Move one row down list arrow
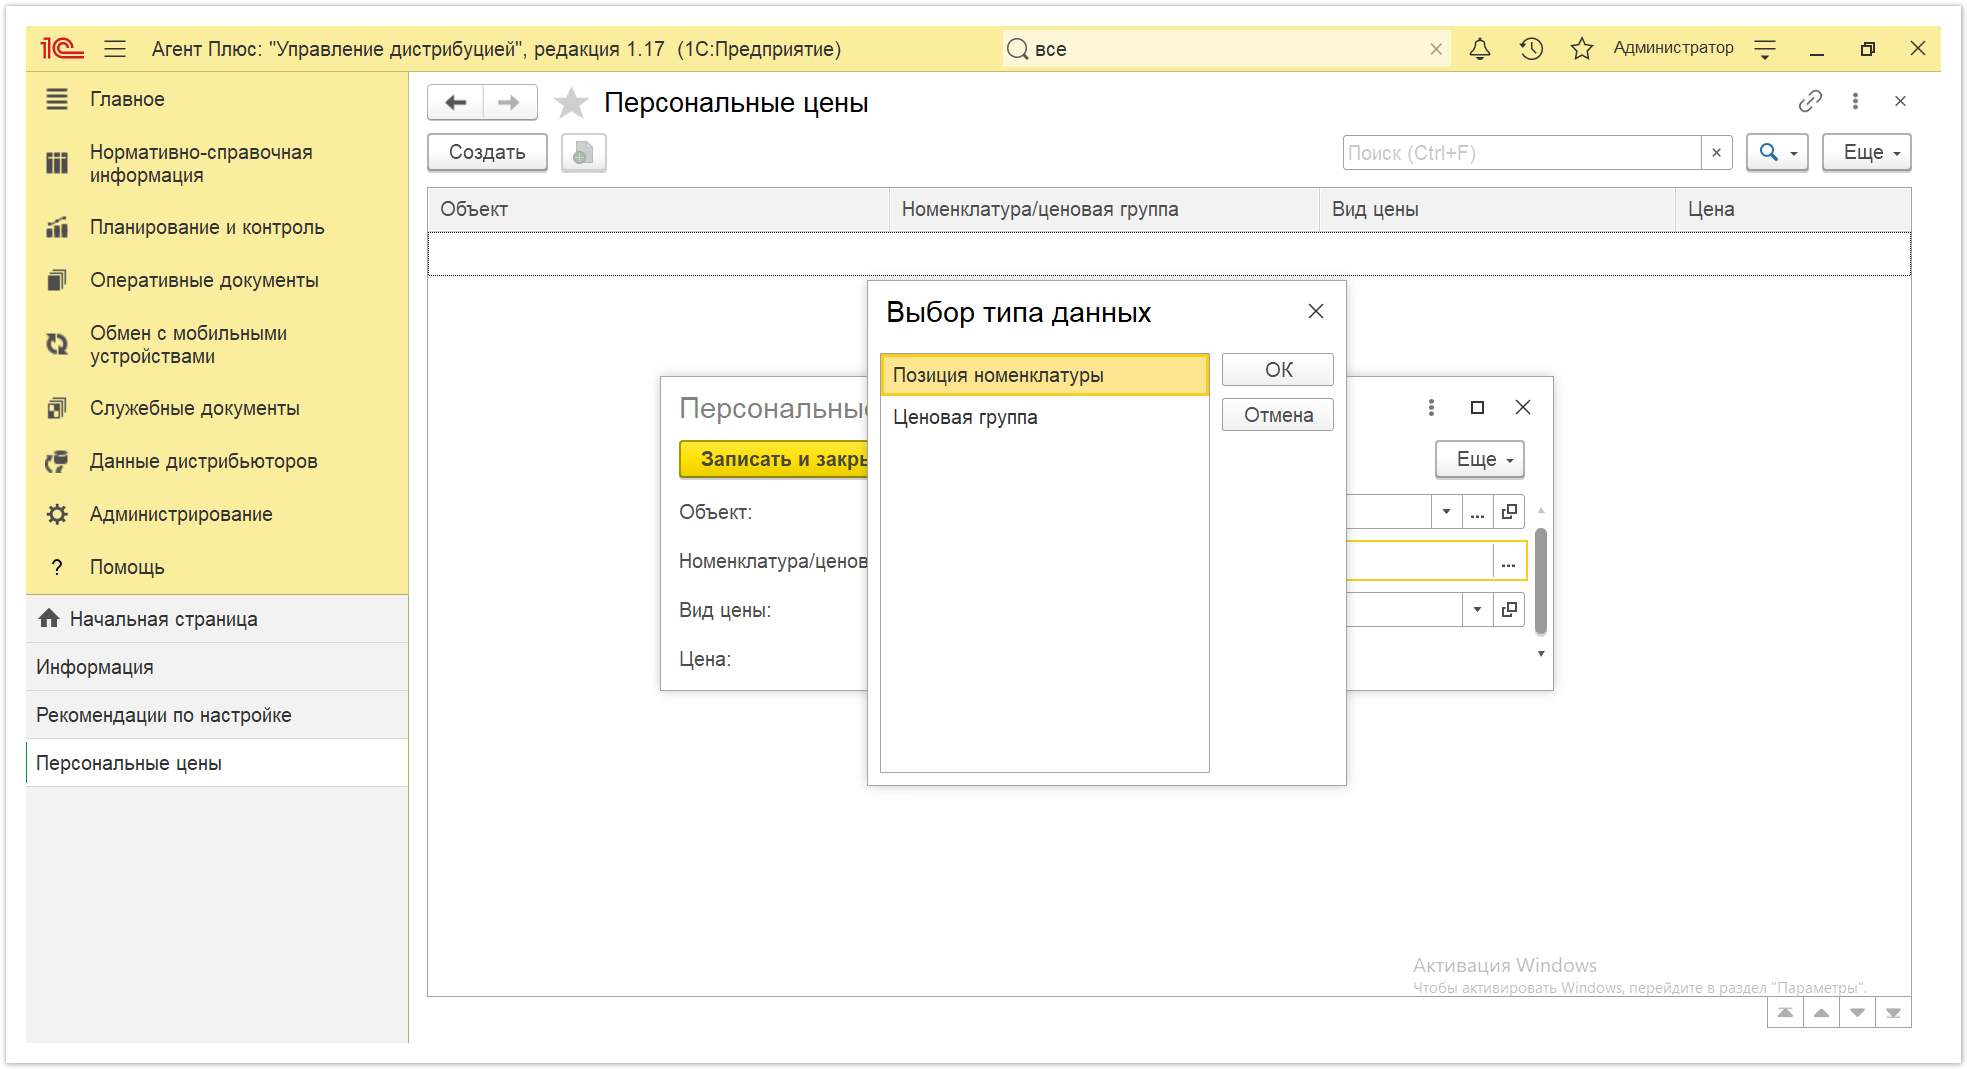 [1857, 1012]
